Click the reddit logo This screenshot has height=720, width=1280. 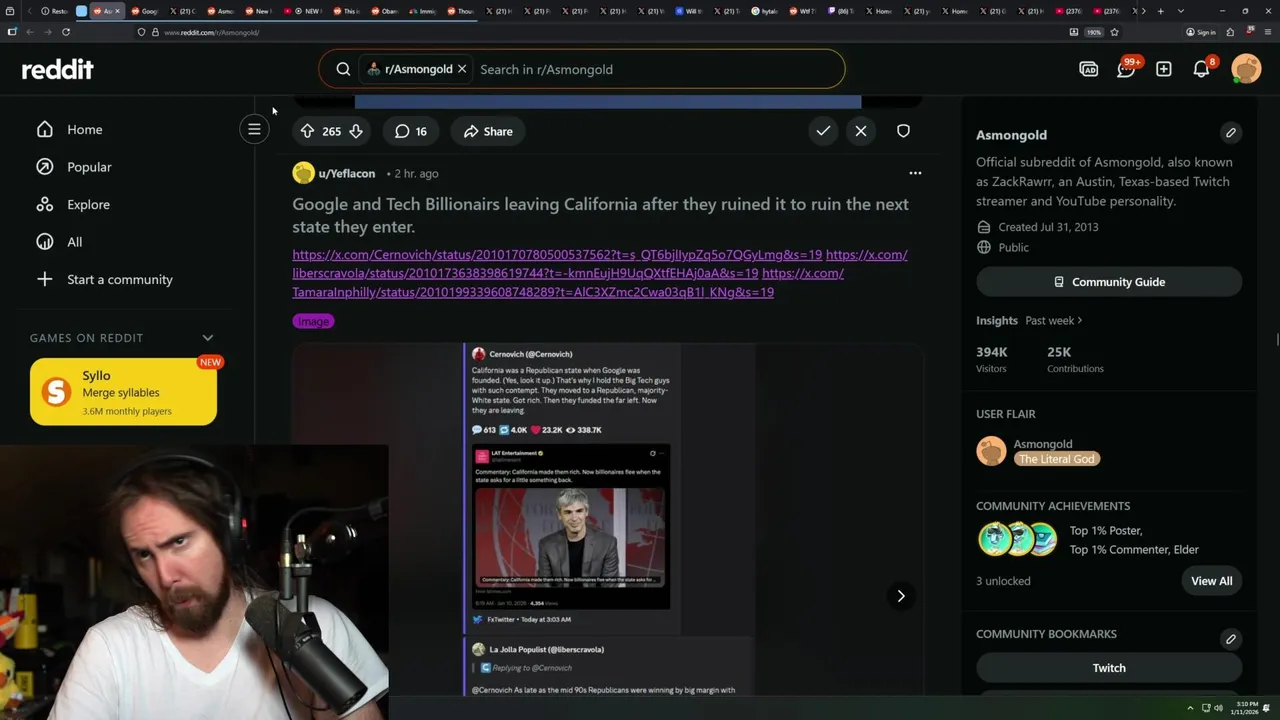pyautogui.click(x=58, y=69)
